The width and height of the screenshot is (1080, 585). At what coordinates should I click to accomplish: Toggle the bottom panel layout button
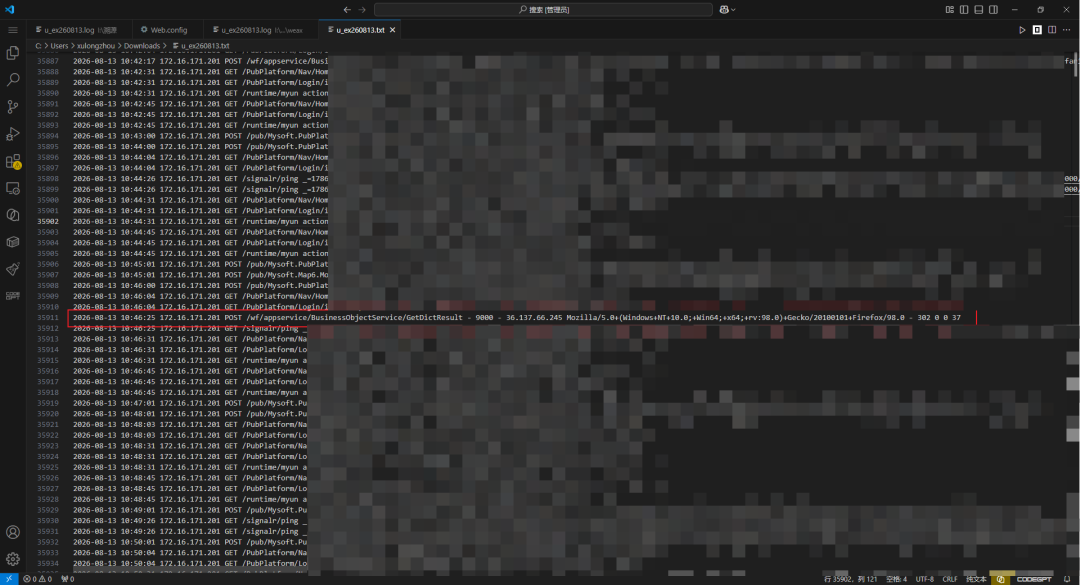[979, 10]
